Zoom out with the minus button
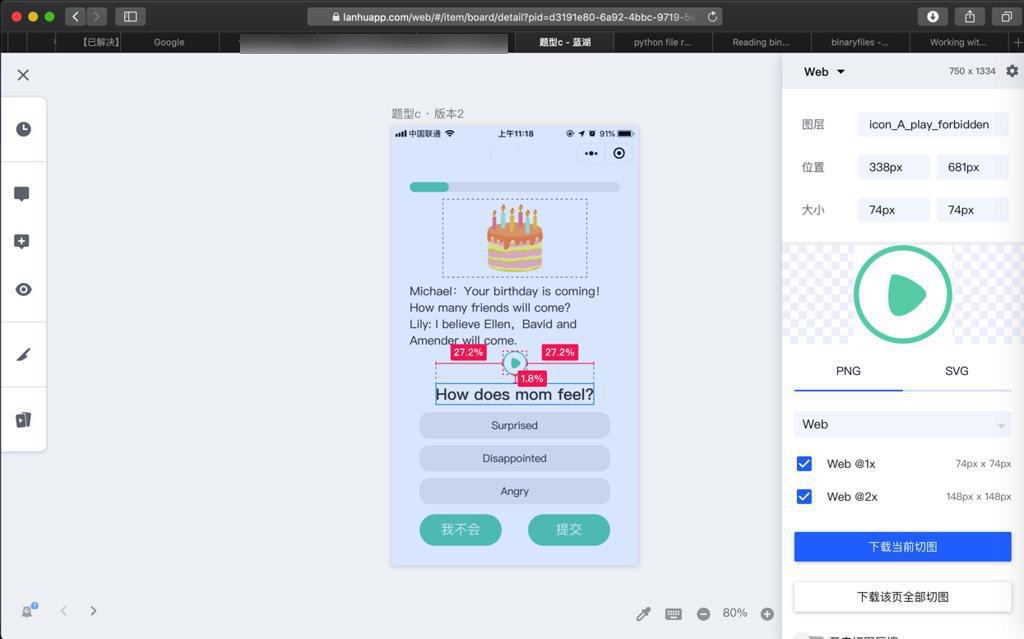This screenshot has height=639, width=1024. (x=703, y=614)
